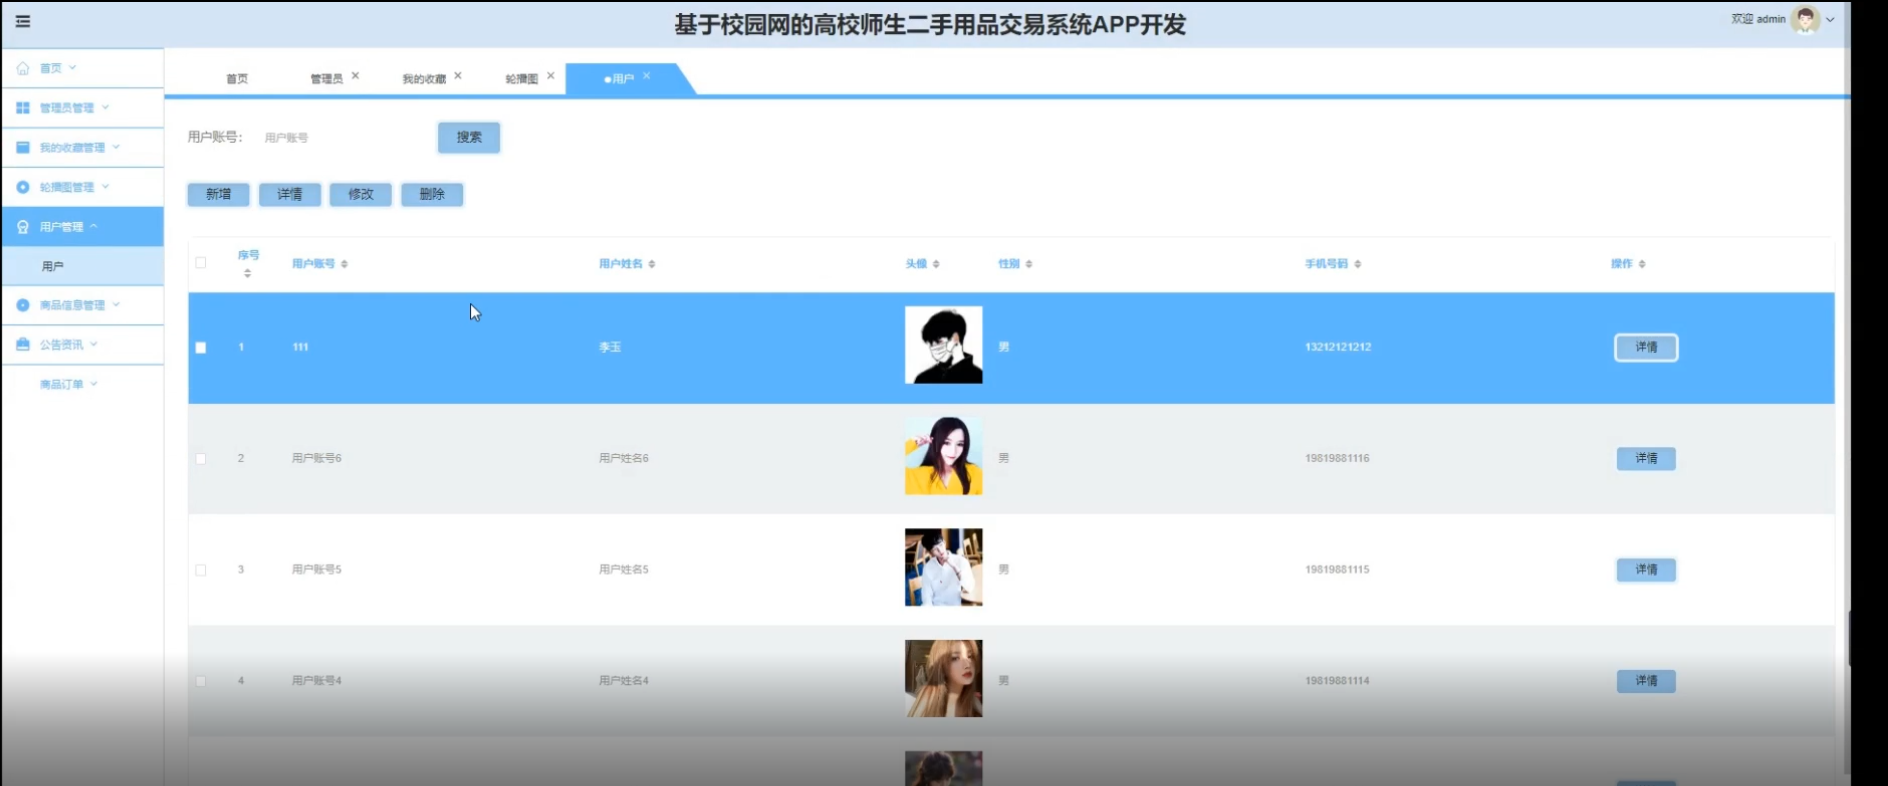The width and height of the screenshot is (1888, 786).
Task: Collapse the 用户管理 menu chevron
Action: pyautogui.click(x=94, y=226)
